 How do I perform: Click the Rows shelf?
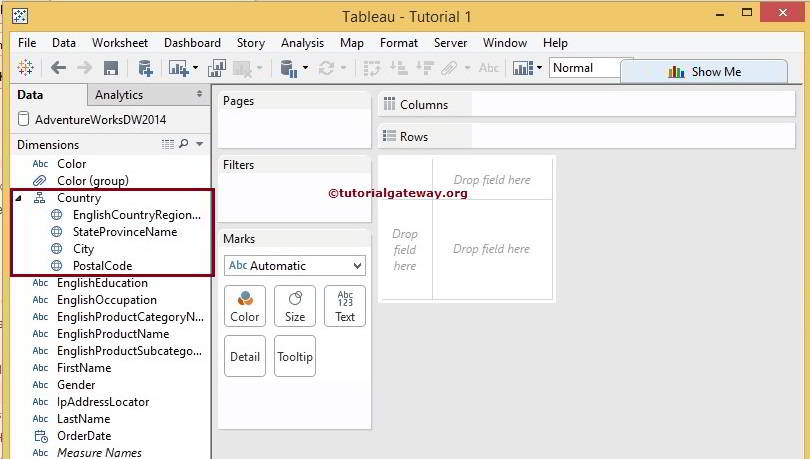coord(587,137)
